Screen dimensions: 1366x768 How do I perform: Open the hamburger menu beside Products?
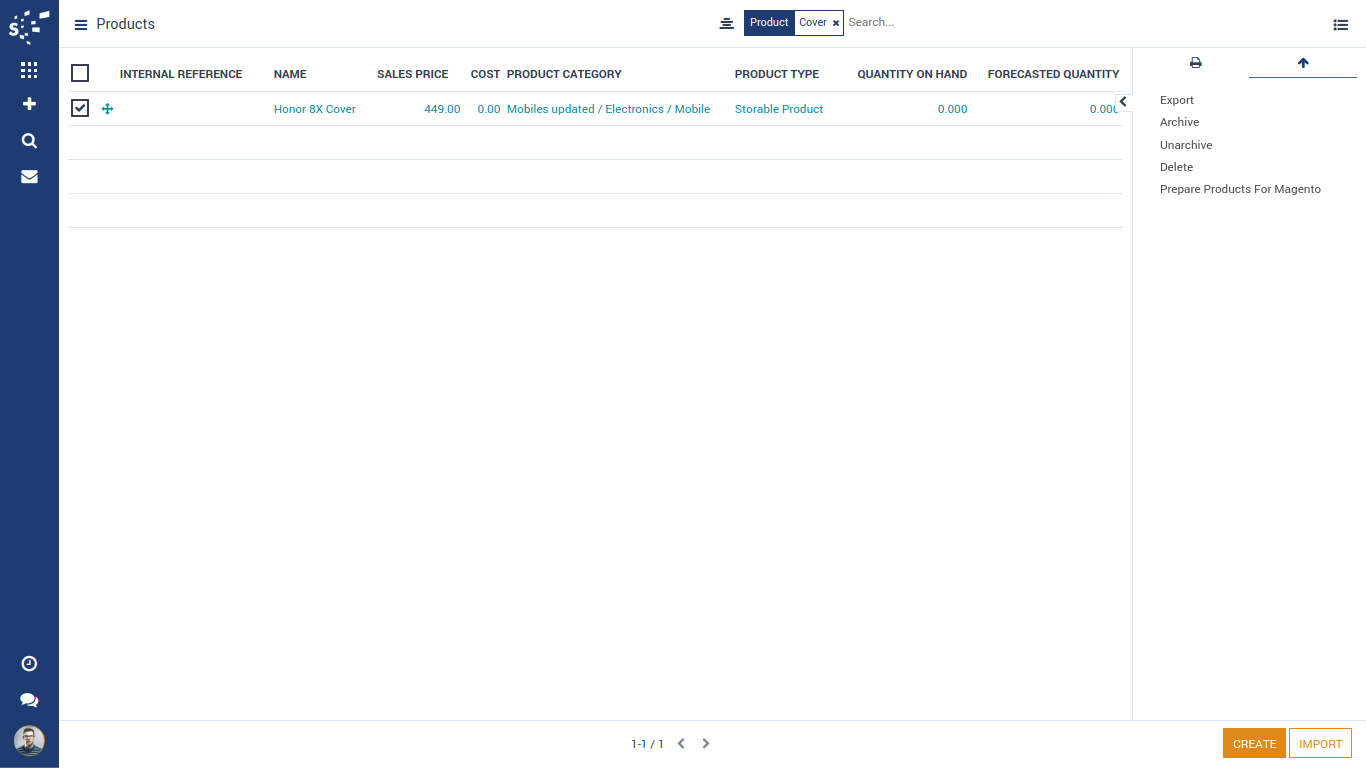coord(81,25)
